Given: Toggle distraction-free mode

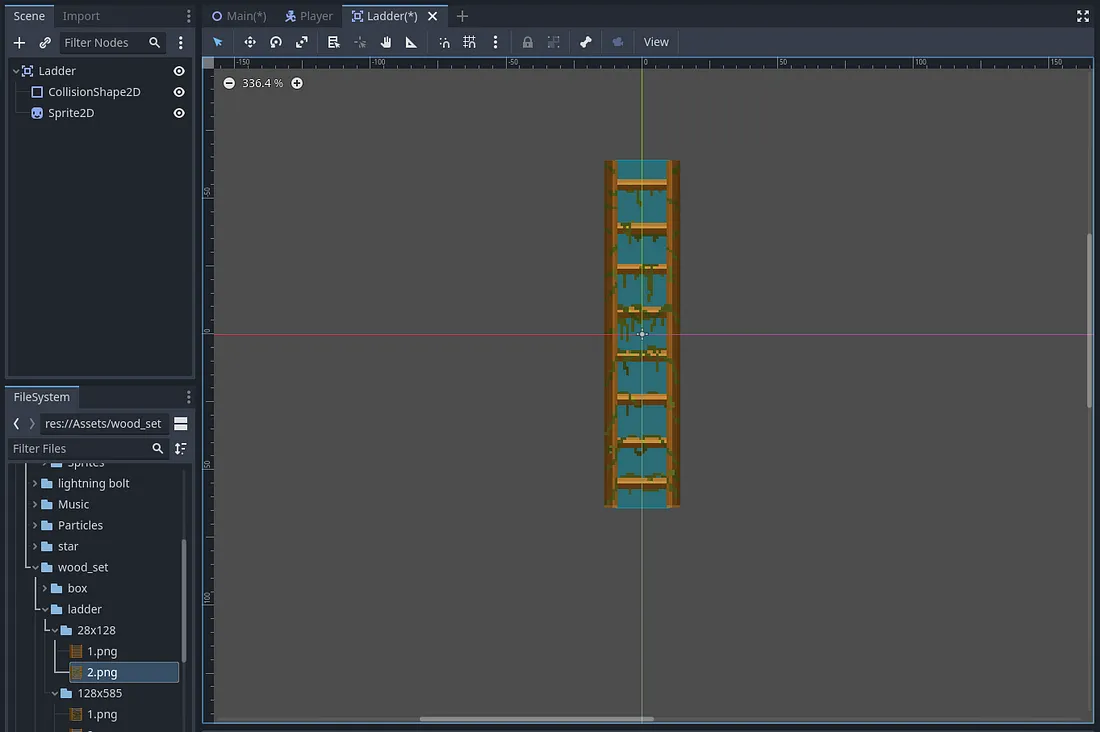Looking at the screenshot, I should pos(1082,16).
